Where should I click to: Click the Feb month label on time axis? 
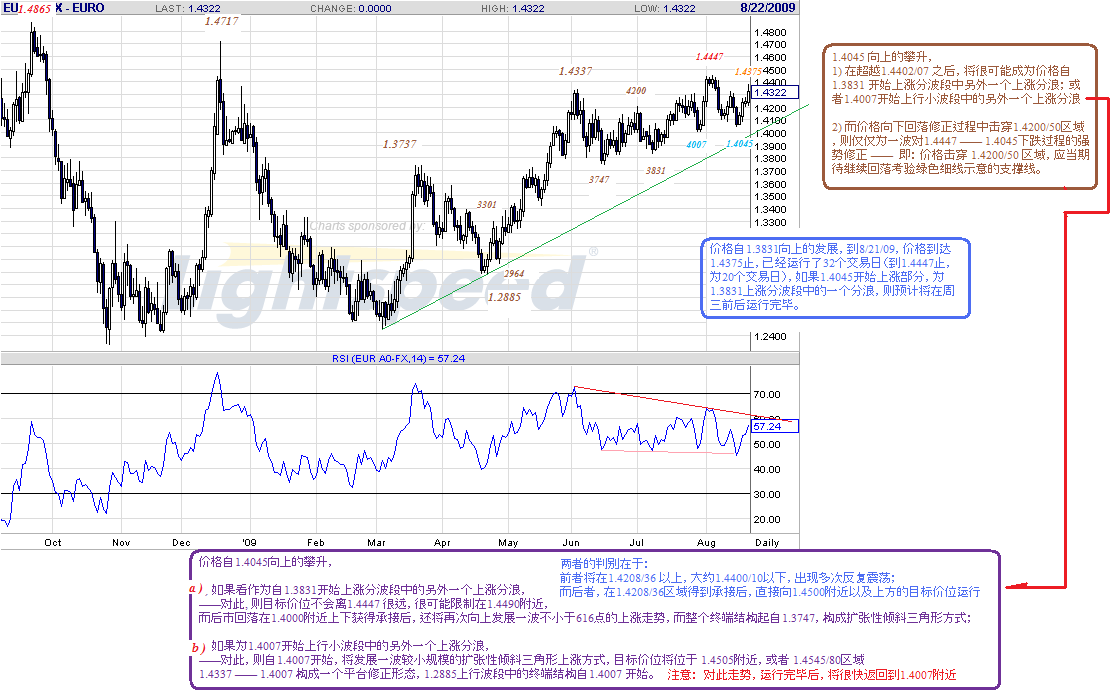click(x=316, y=543)
